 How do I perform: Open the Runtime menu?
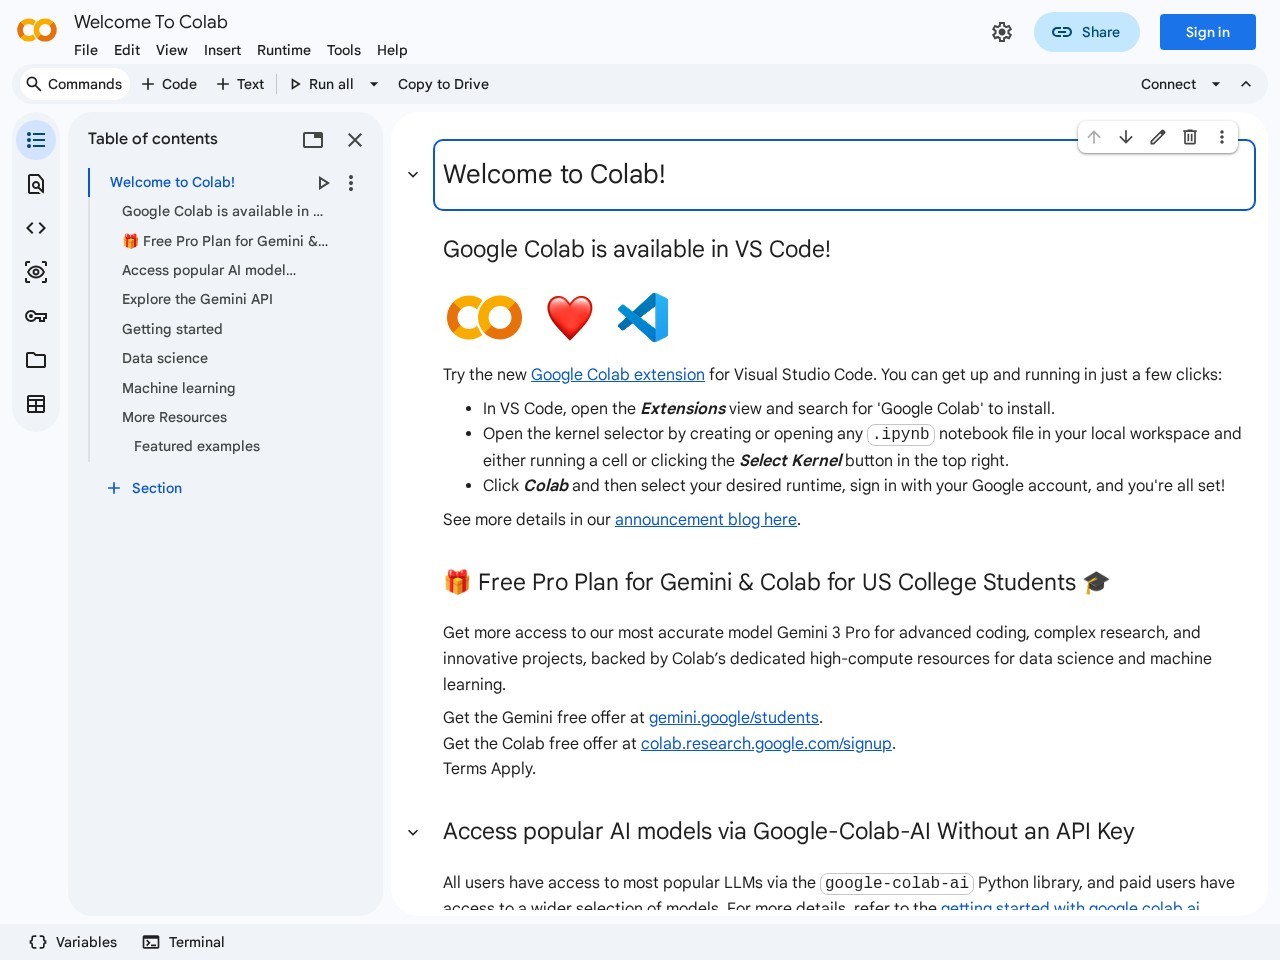[x=283, y=50]
